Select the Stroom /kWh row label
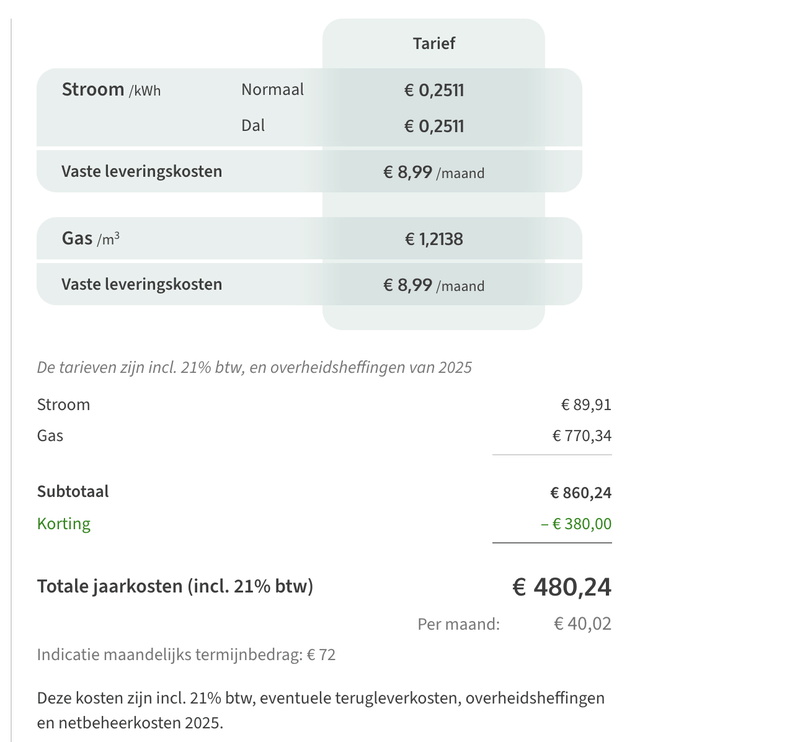 tap(111, 90)
